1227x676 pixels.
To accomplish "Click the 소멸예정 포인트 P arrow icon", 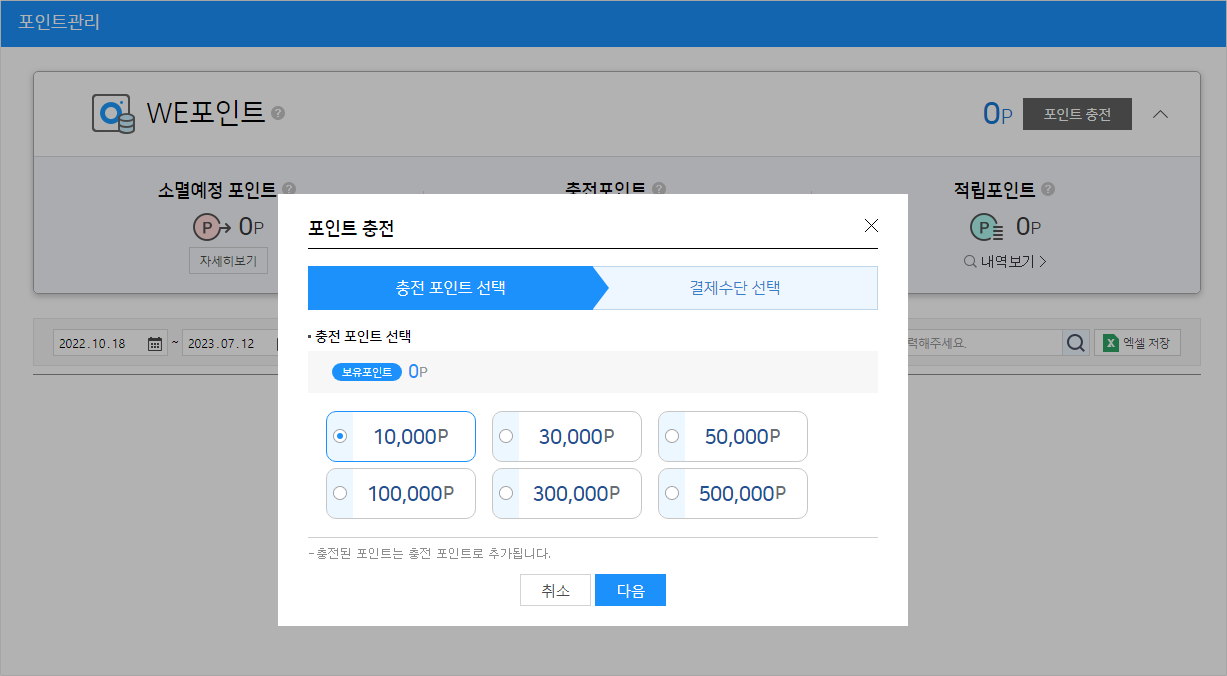I will point(211,228).
